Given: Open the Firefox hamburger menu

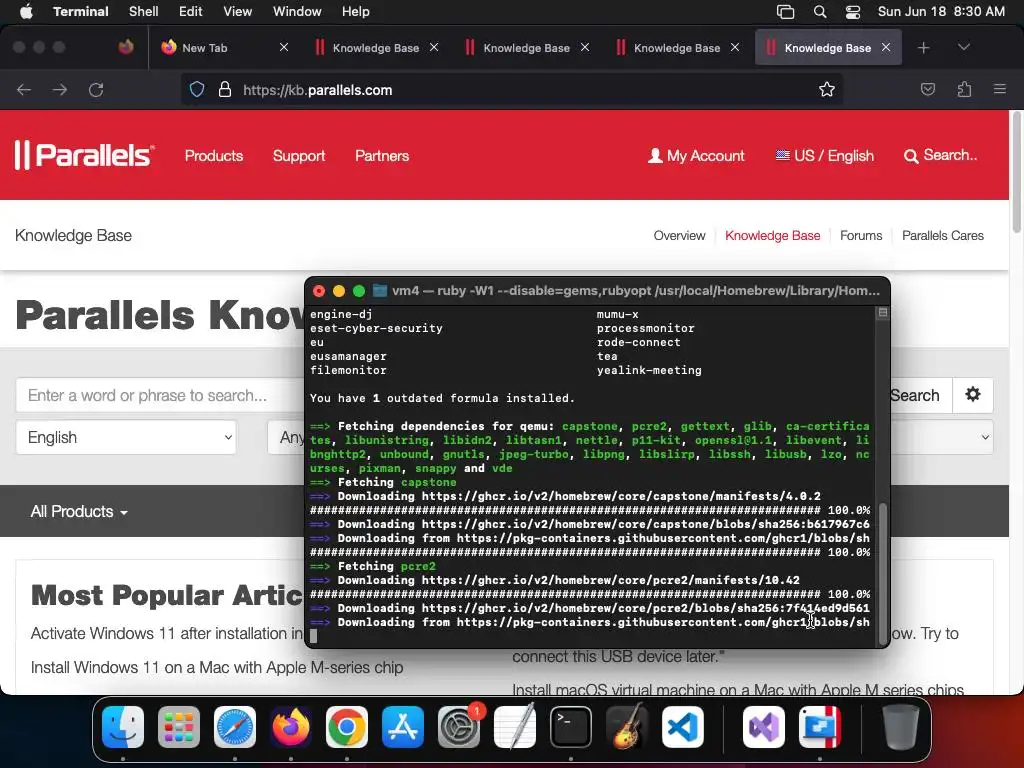Looking at the screenshot, I should (1000, 89).
